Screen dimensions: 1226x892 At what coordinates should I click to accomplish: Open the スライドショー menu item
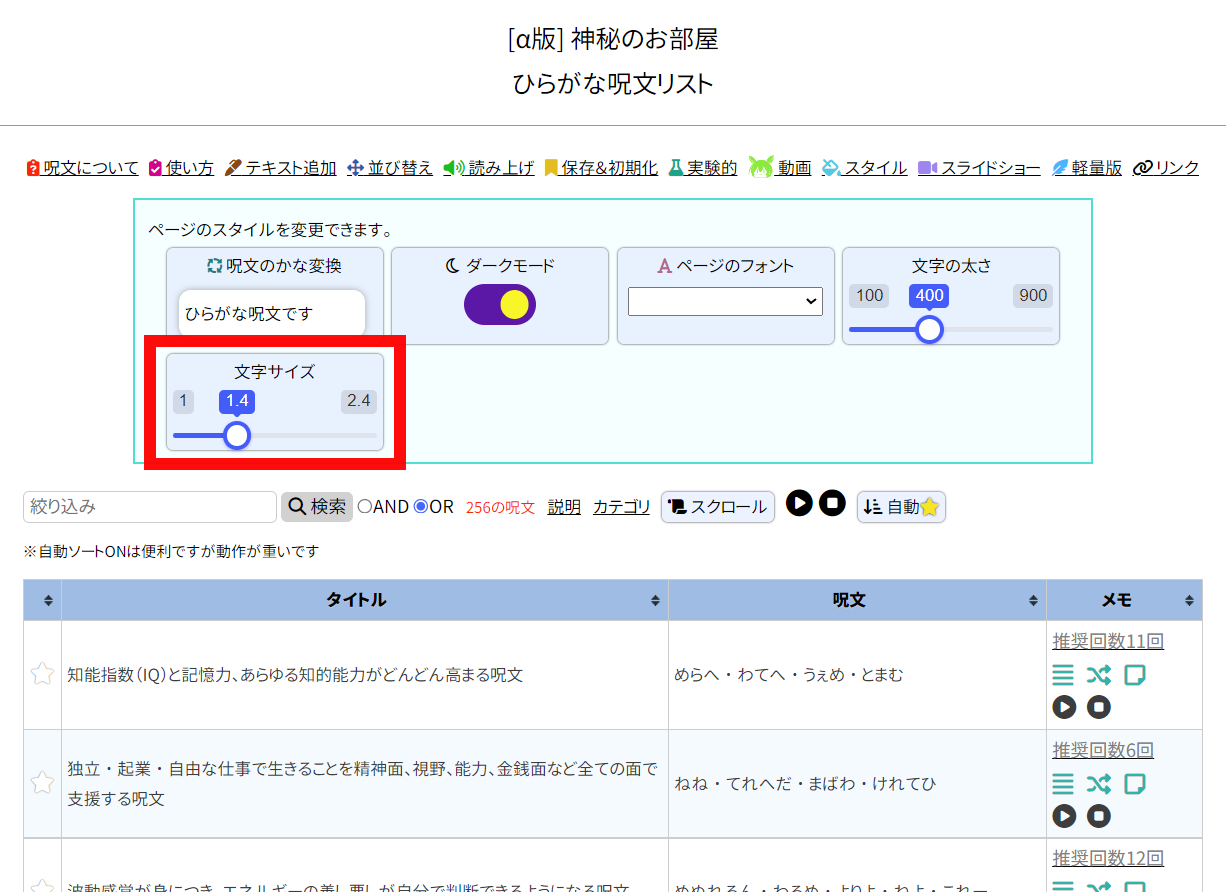pos(980,168)
